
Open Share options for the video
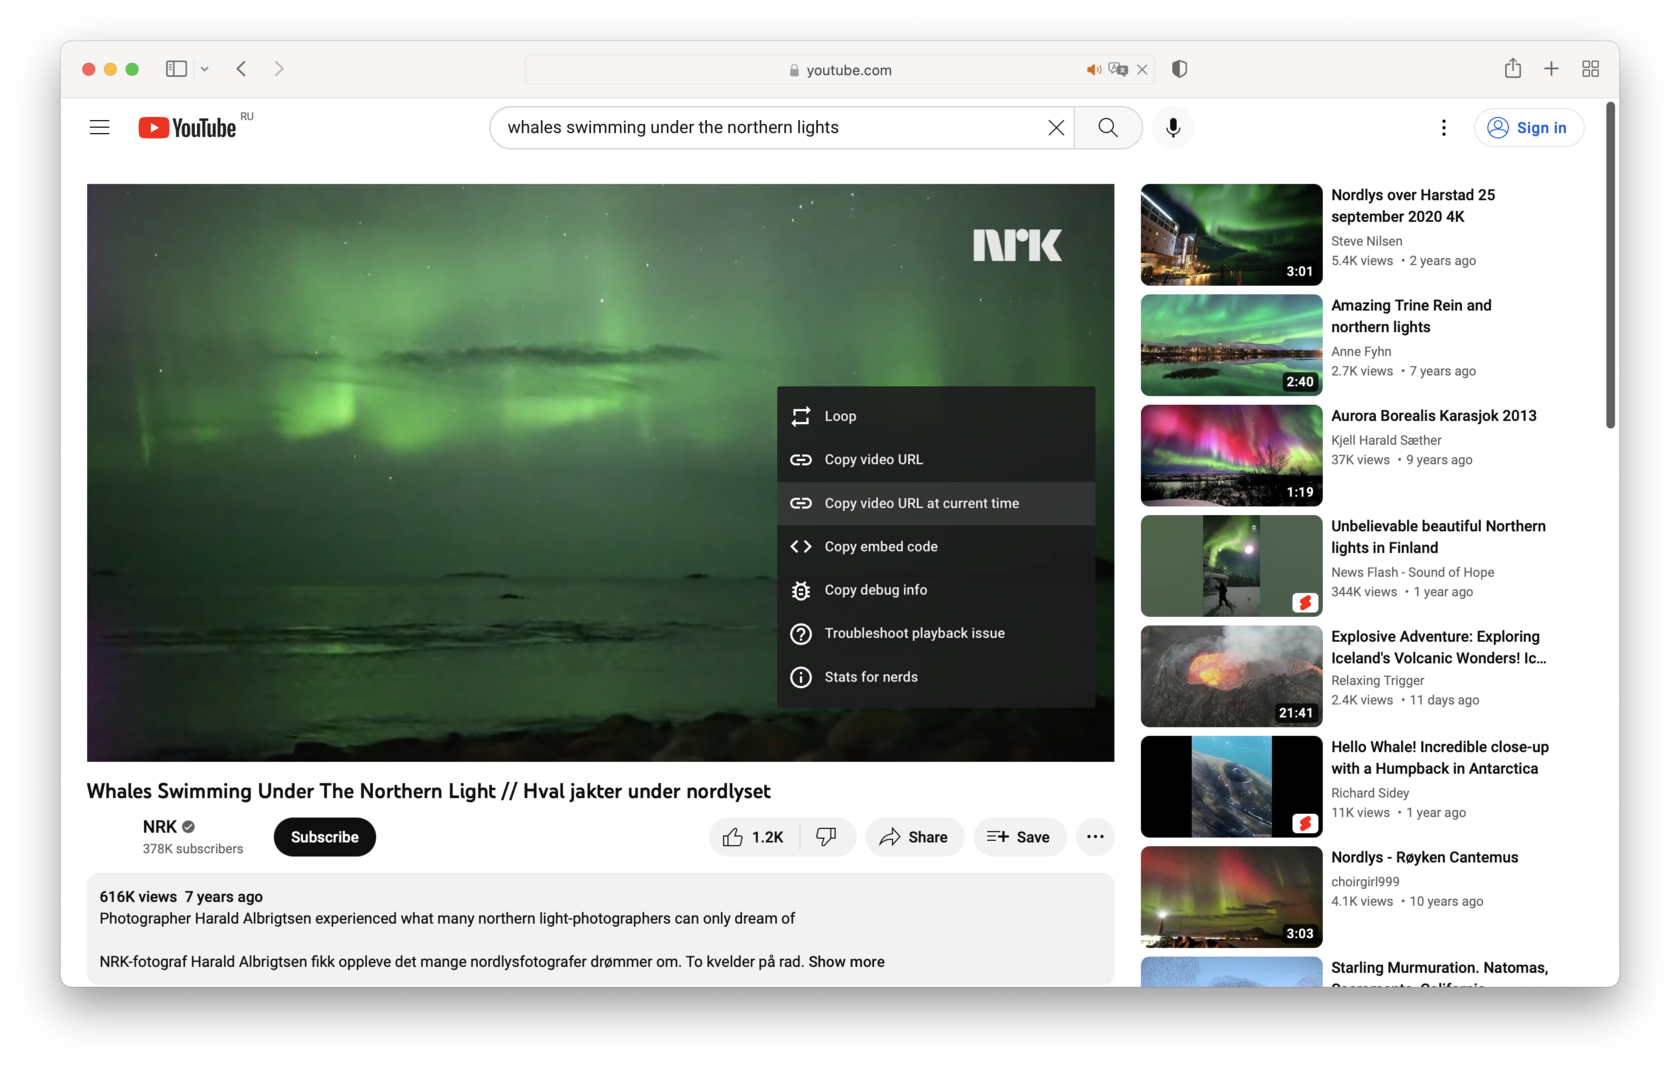click(914, 837)
